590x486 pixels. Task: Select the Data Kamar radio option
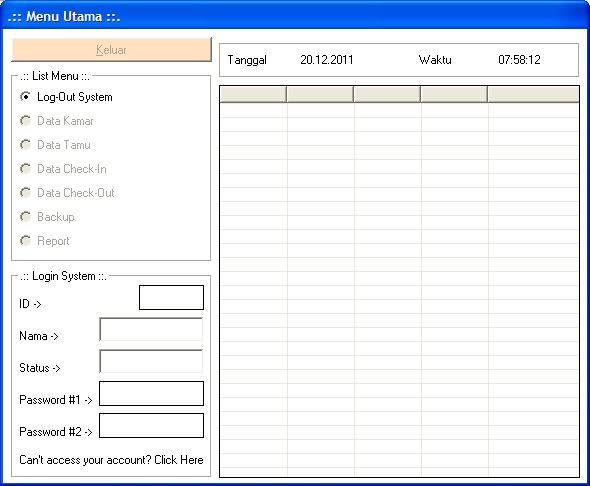pos(56,121)
